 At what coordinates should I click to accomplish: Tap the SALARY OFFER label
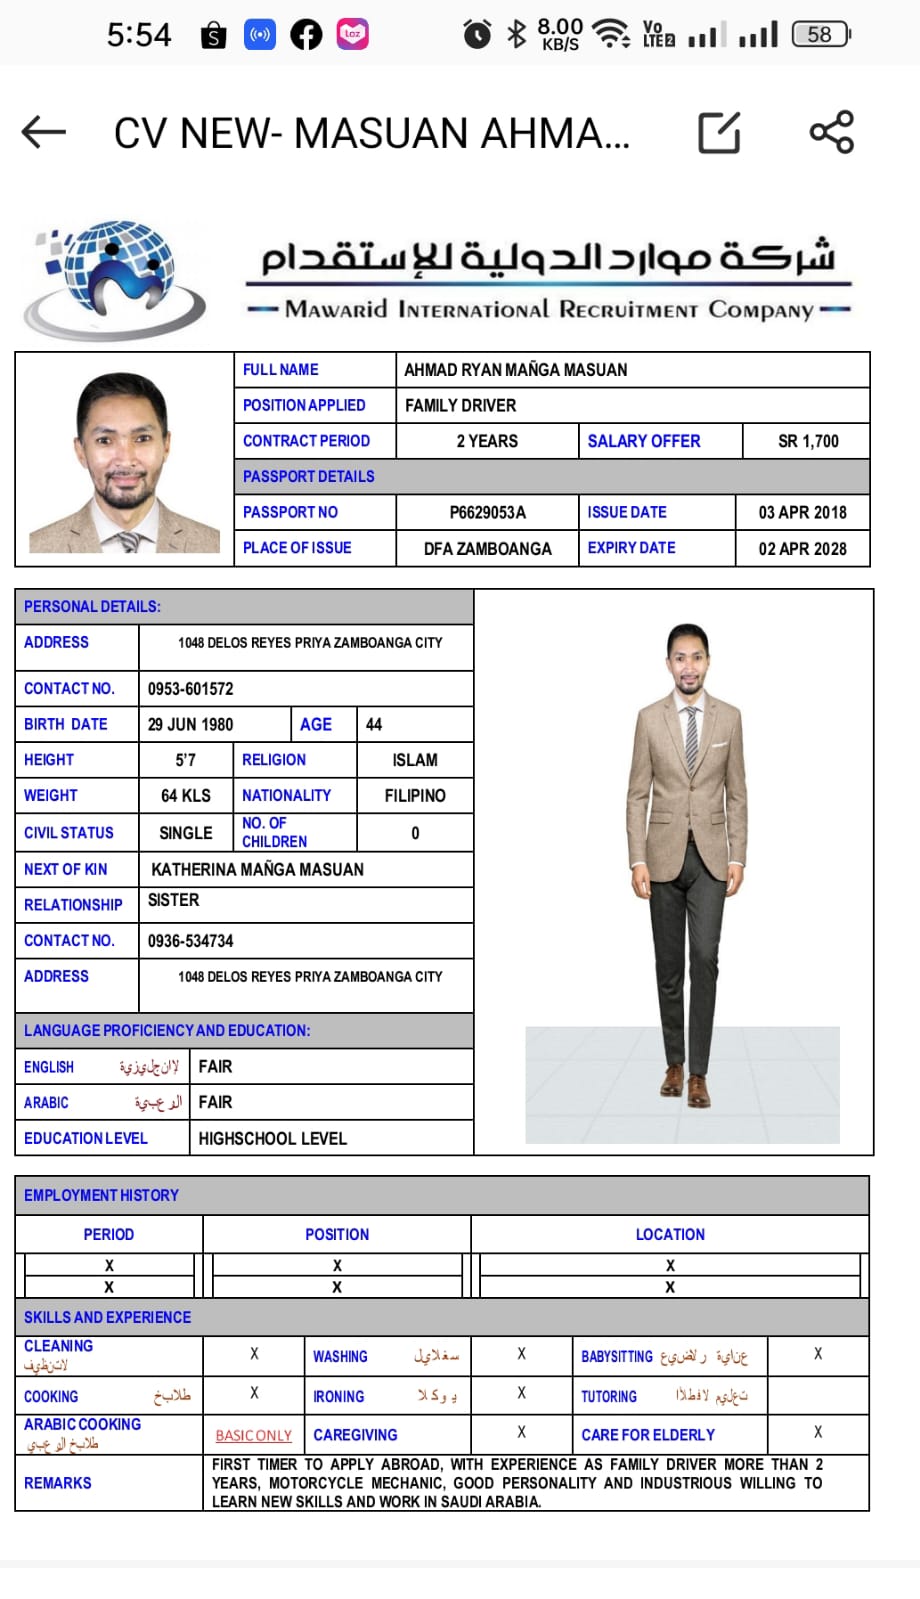[x=644, y=441]
